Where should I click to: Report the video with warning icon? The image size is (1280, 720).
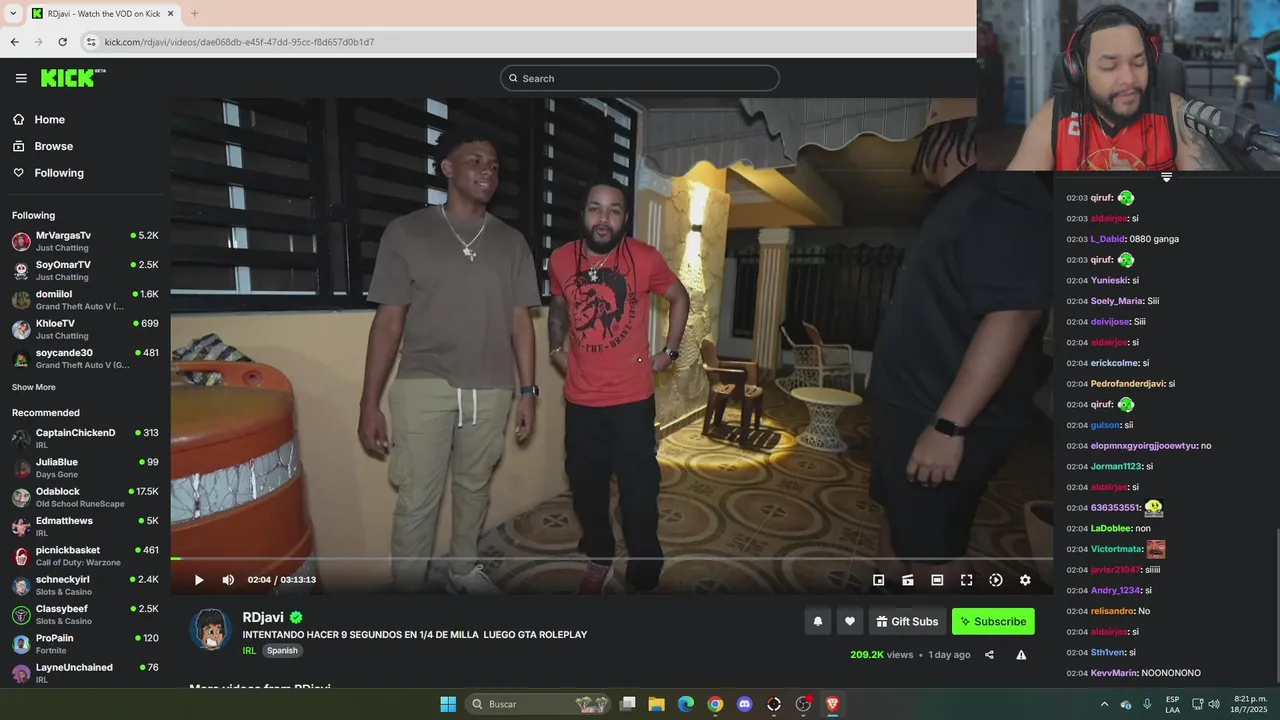point(1021,655)
